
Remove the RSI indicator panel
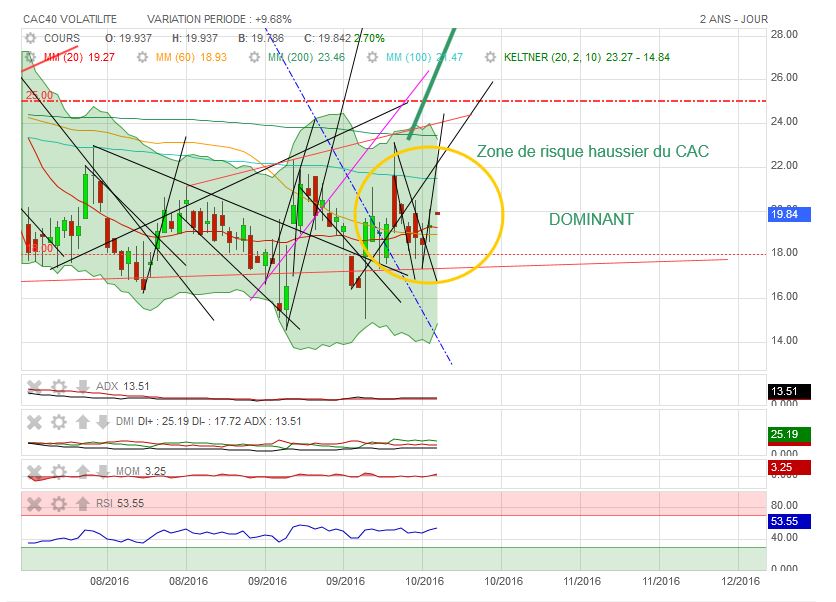click(35, 503)
